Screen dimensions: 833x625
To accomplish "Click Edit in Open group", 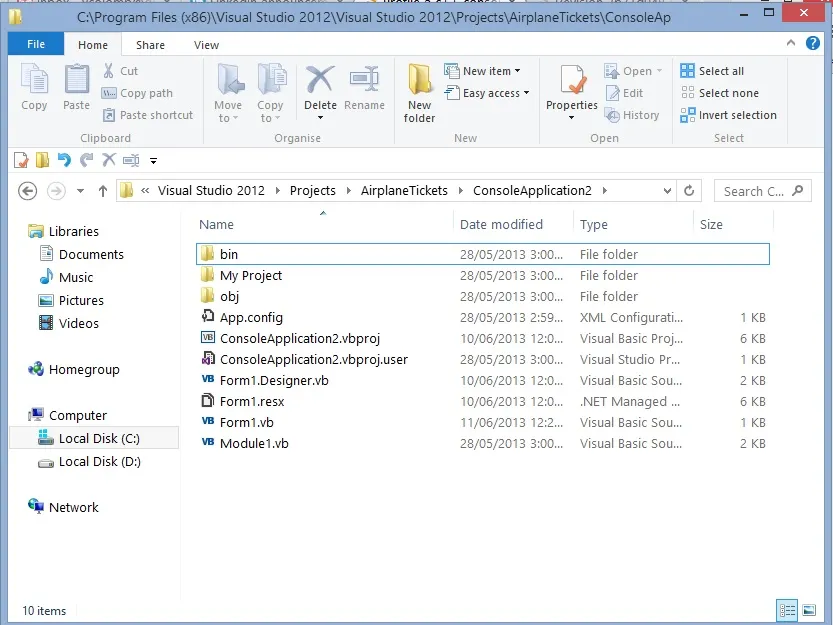I will point(625,93).
